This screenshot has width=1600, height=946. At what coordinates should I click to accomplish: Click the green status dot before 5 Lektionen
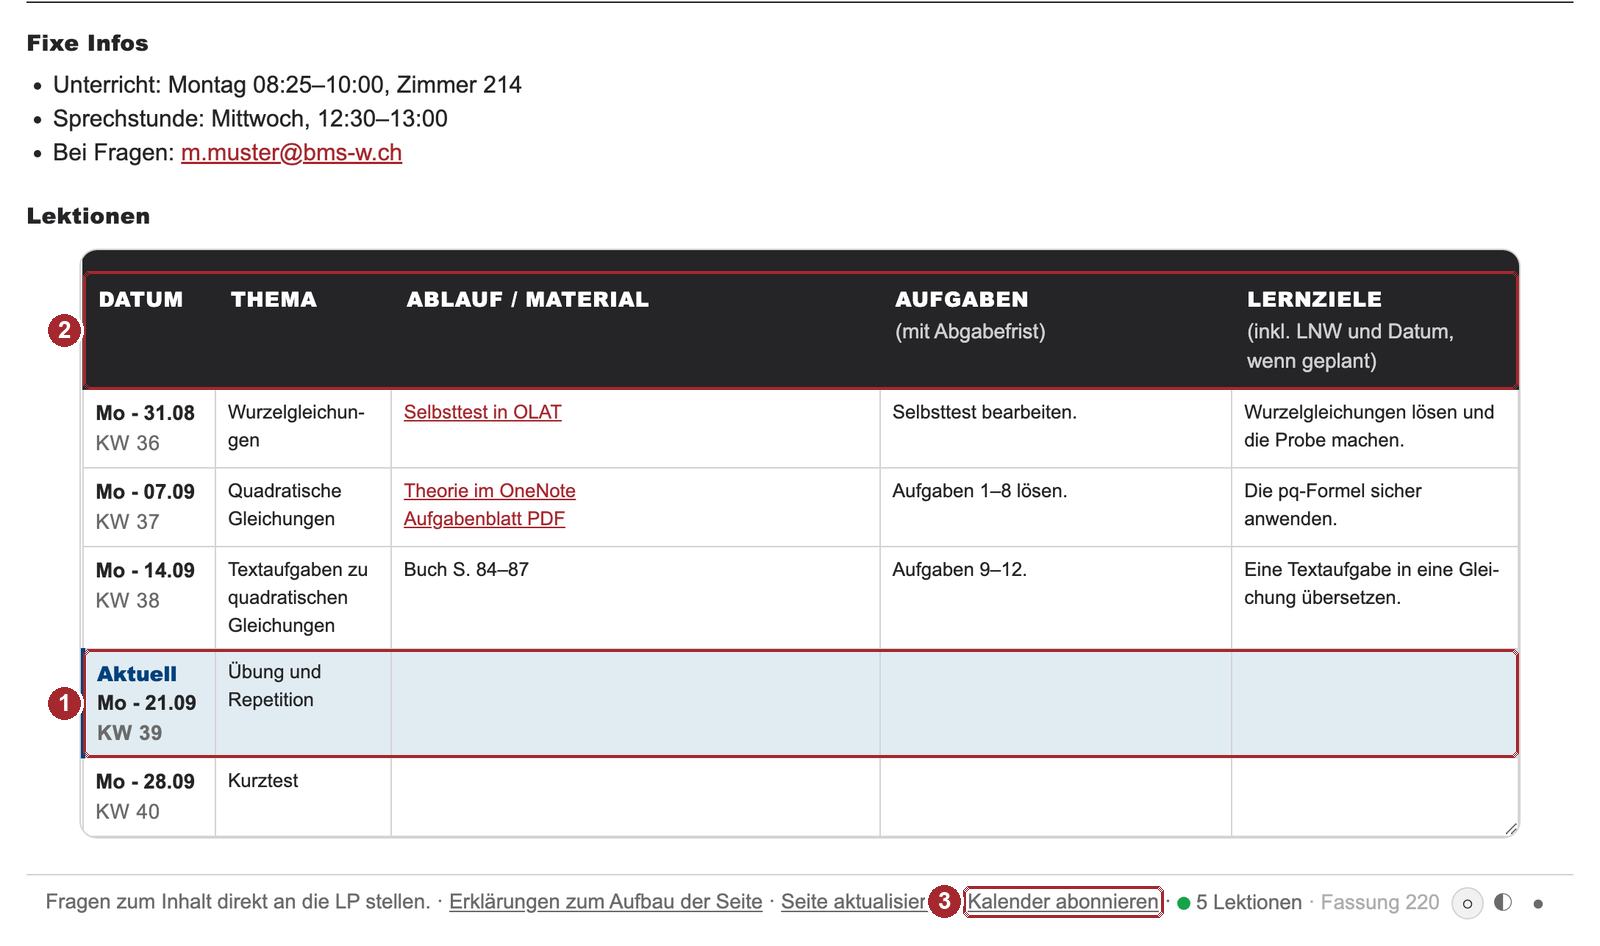(1184, 904)
